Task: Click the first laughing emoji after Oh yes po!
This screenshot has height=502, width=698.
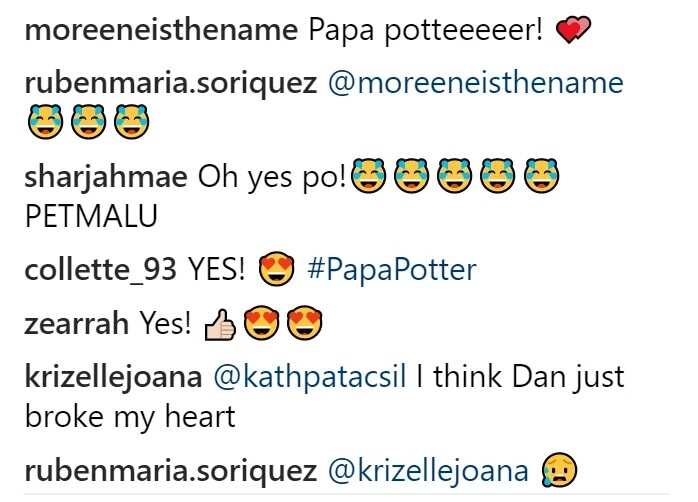Action: point(368,176)
